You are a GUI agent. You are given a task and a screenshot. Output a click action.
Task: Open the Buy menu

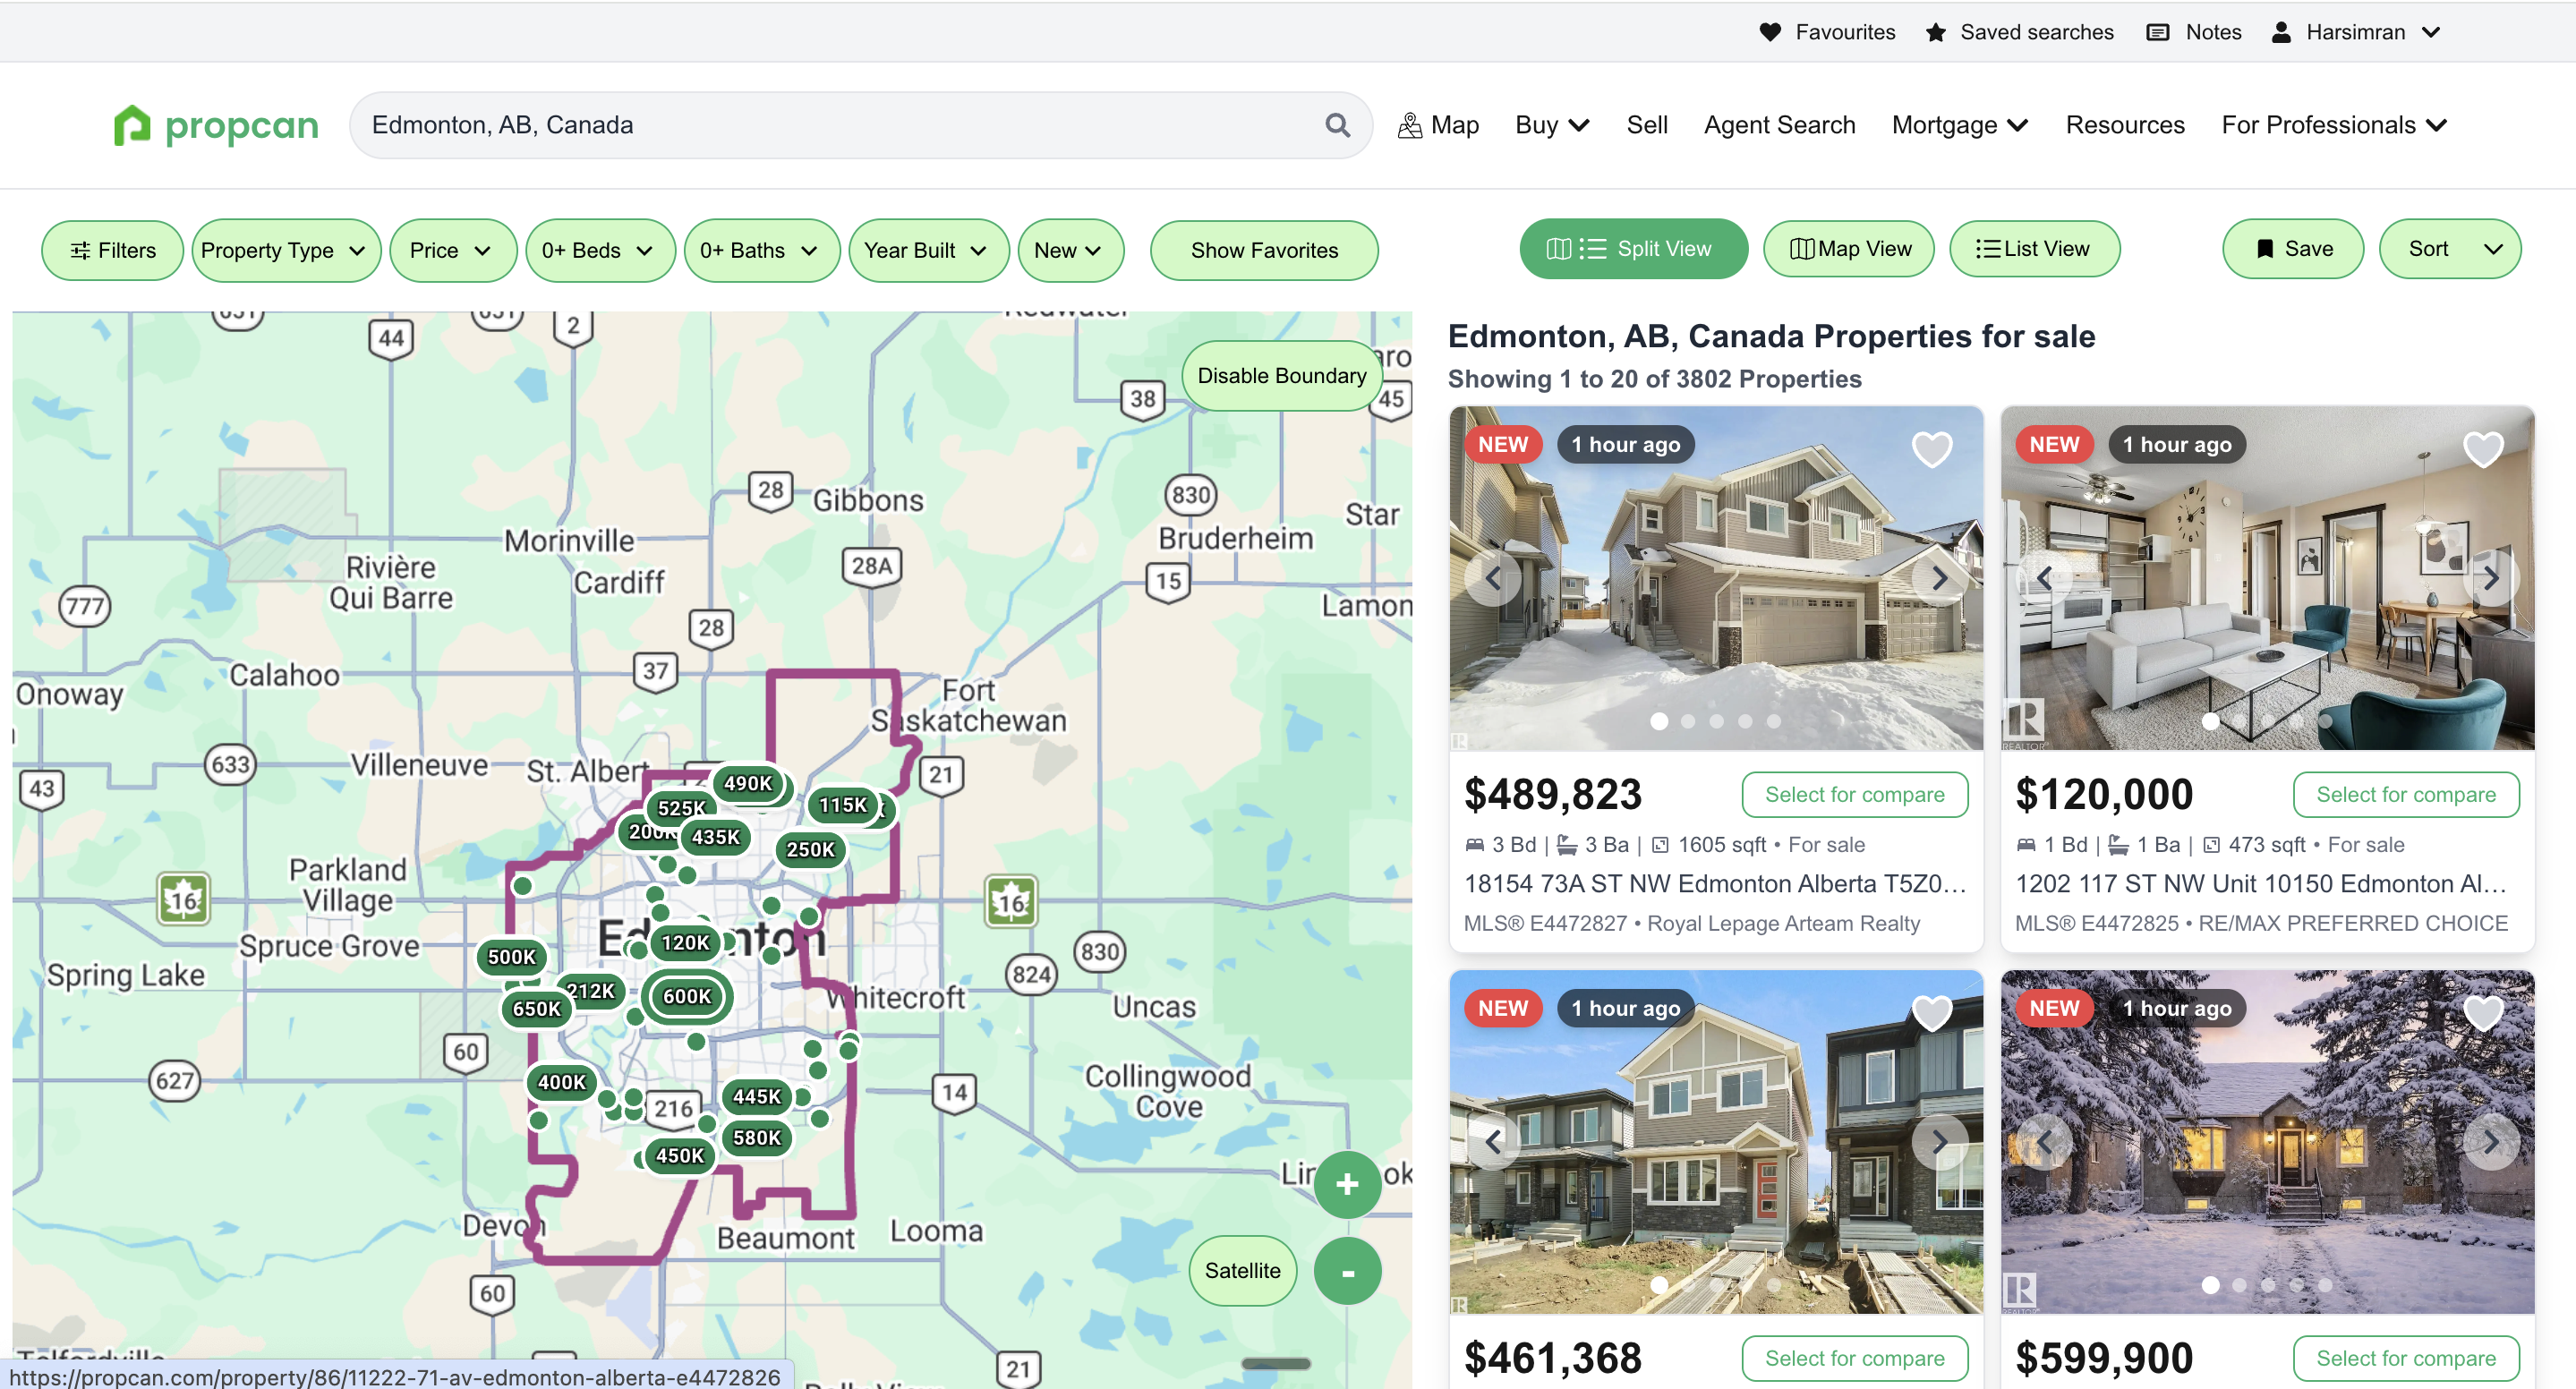1551,124
